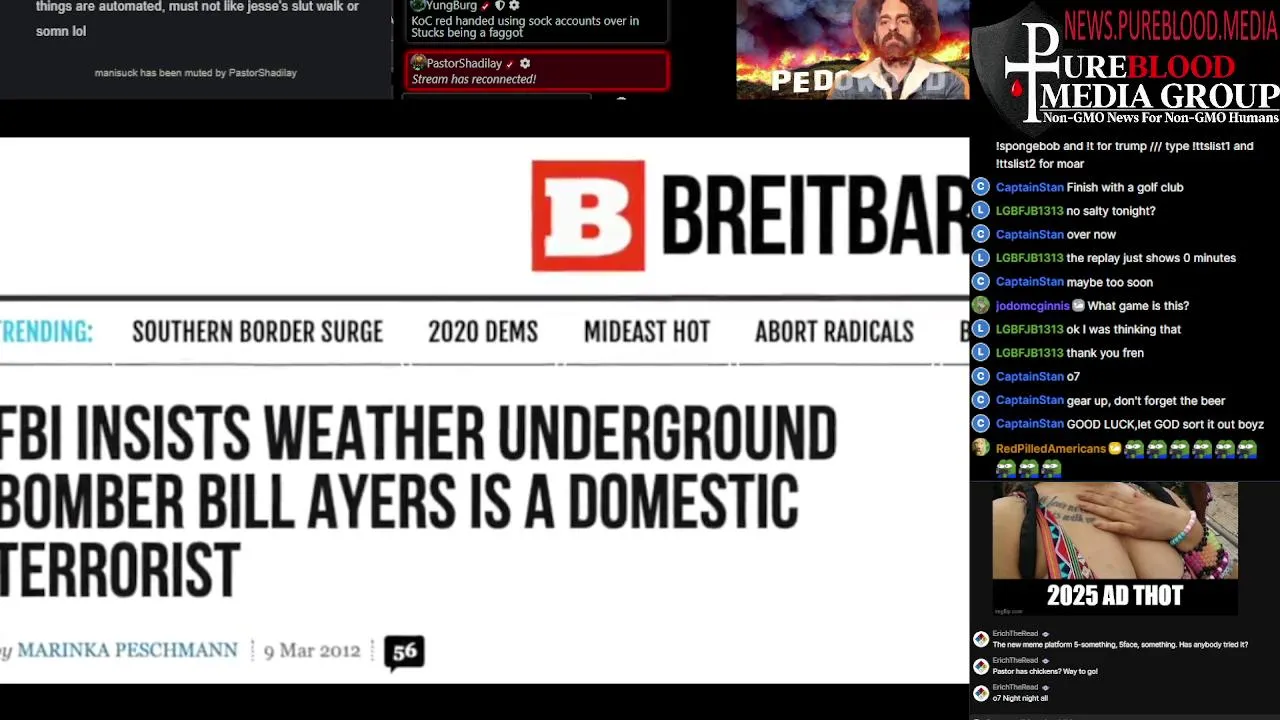Click the shield badge next to YungBurg
Viewport: 1280px width, 720px height.
[500, 5]
